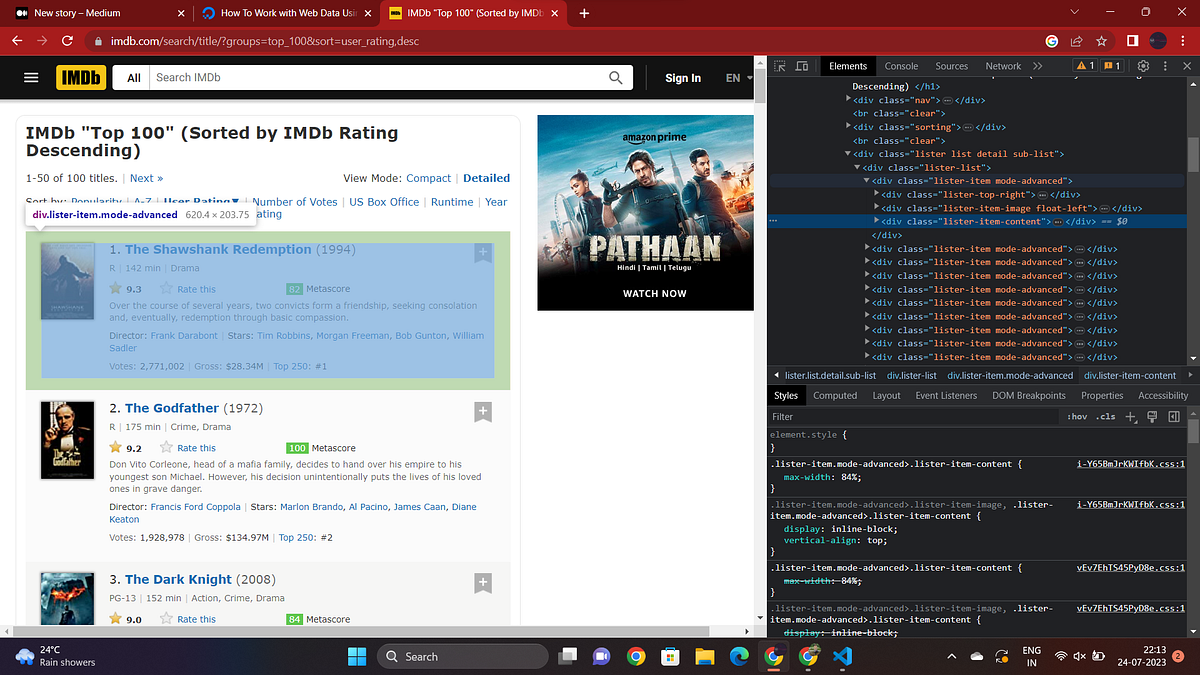
Task: Open the Computed styles tab
Action: (x=835, y=395)
